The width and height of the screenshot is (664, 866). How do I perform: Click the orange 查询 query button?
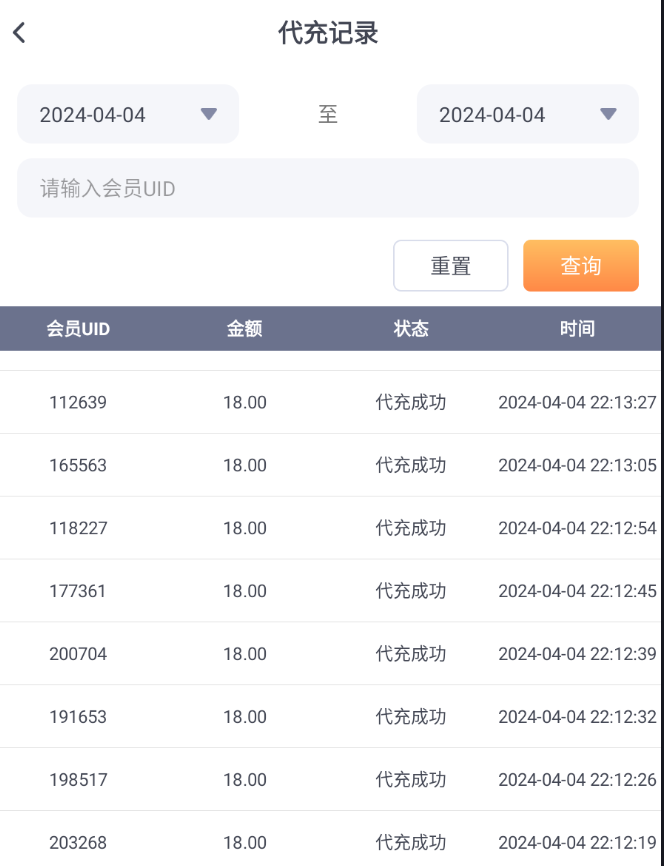(x=580, y=266)
